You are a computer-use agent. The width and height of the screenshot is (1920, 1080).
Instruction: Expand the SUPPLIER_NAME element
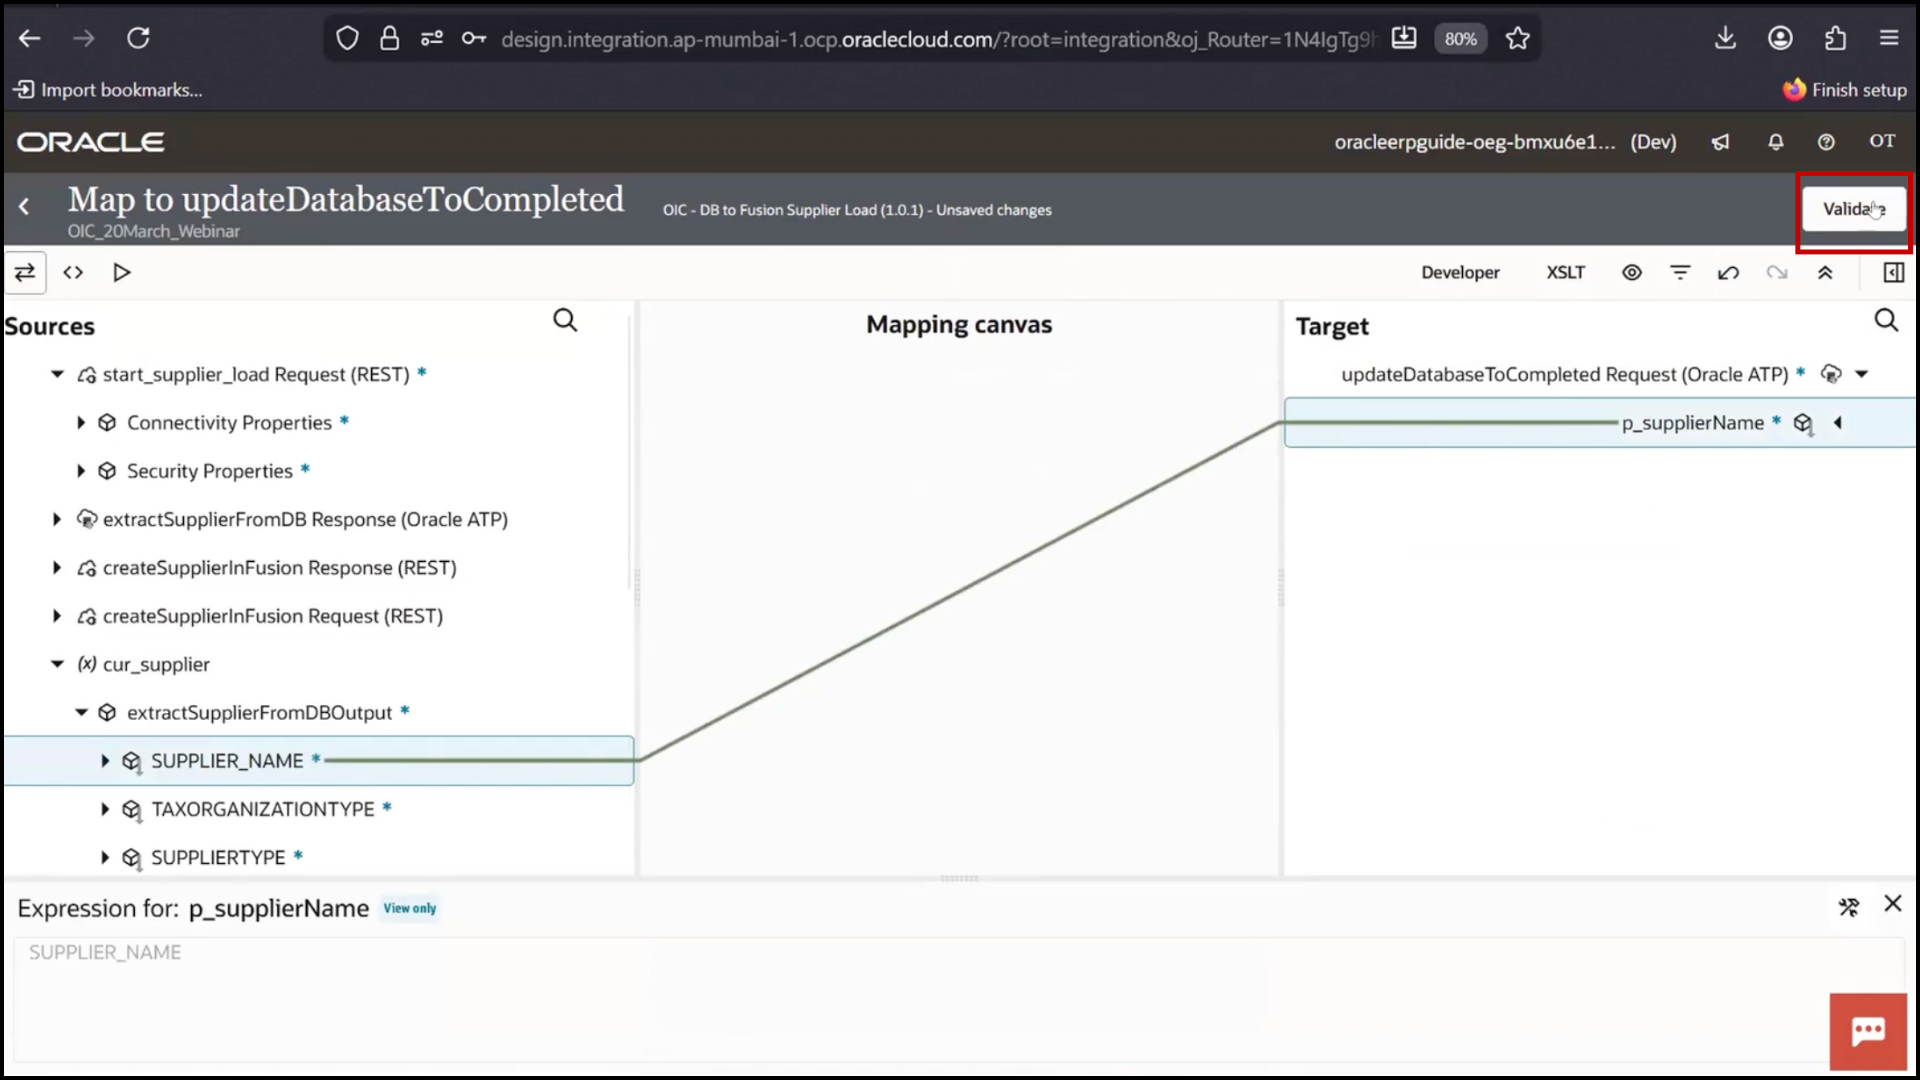[105, 761]
